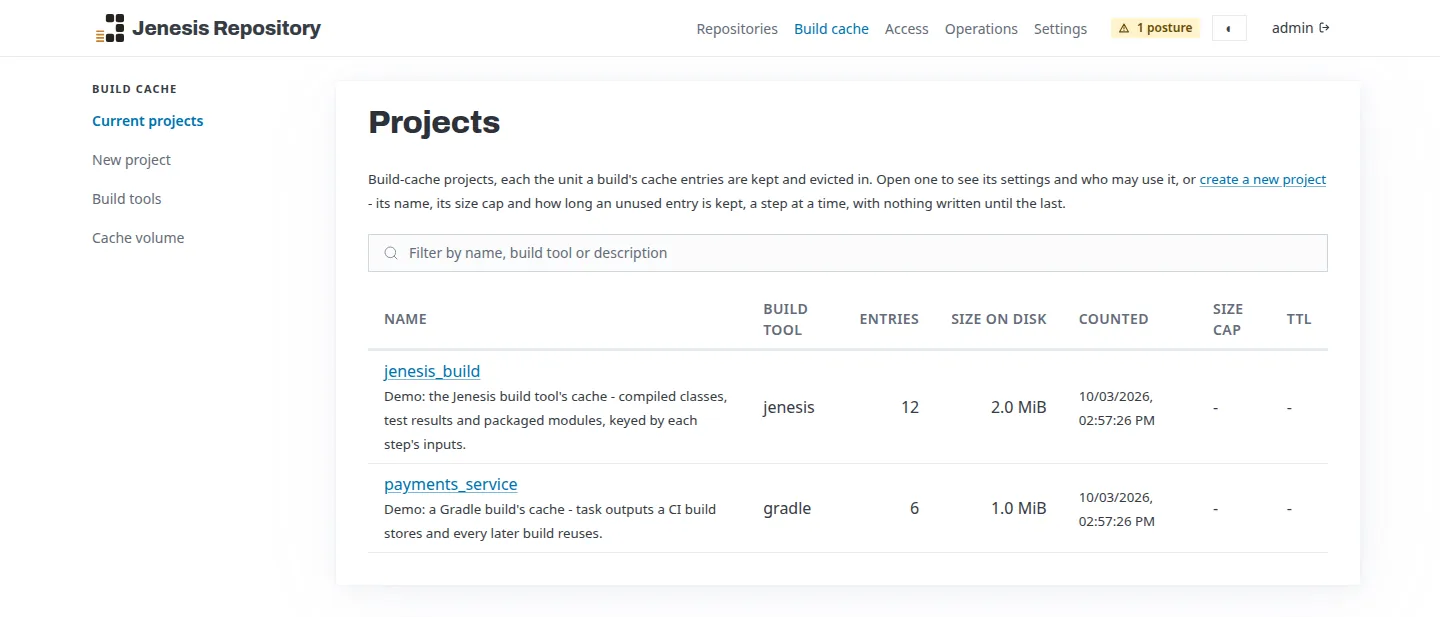This screenshot has height=617, width=1440.
Task: Open the Settings nav item
Action: coord(1060,29)
